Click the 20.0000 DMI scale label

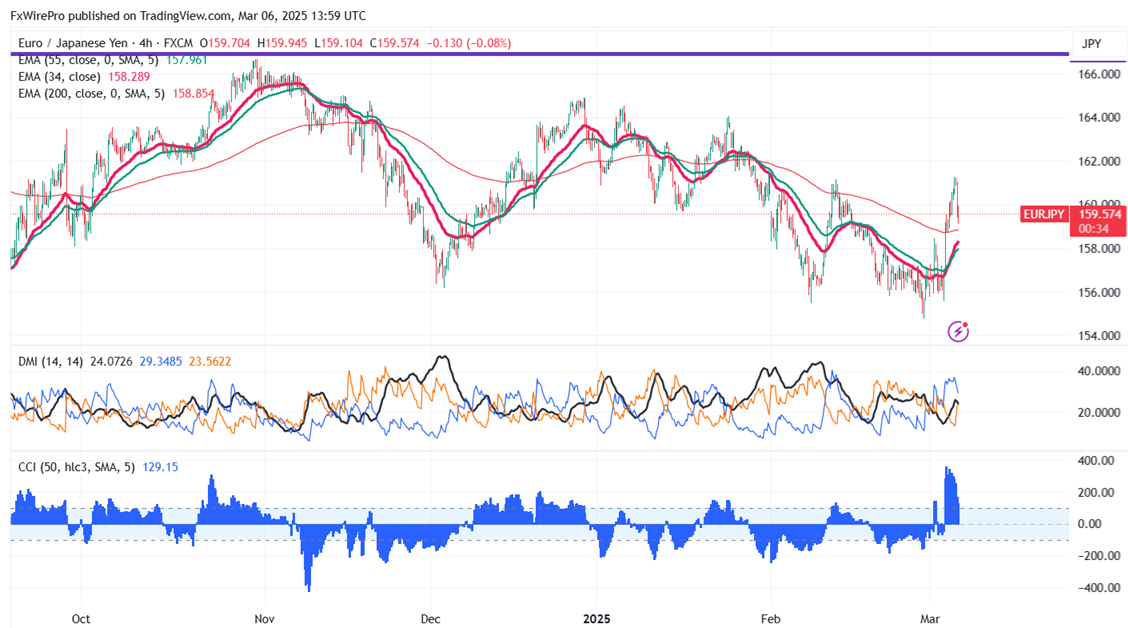click(1099, 413)
